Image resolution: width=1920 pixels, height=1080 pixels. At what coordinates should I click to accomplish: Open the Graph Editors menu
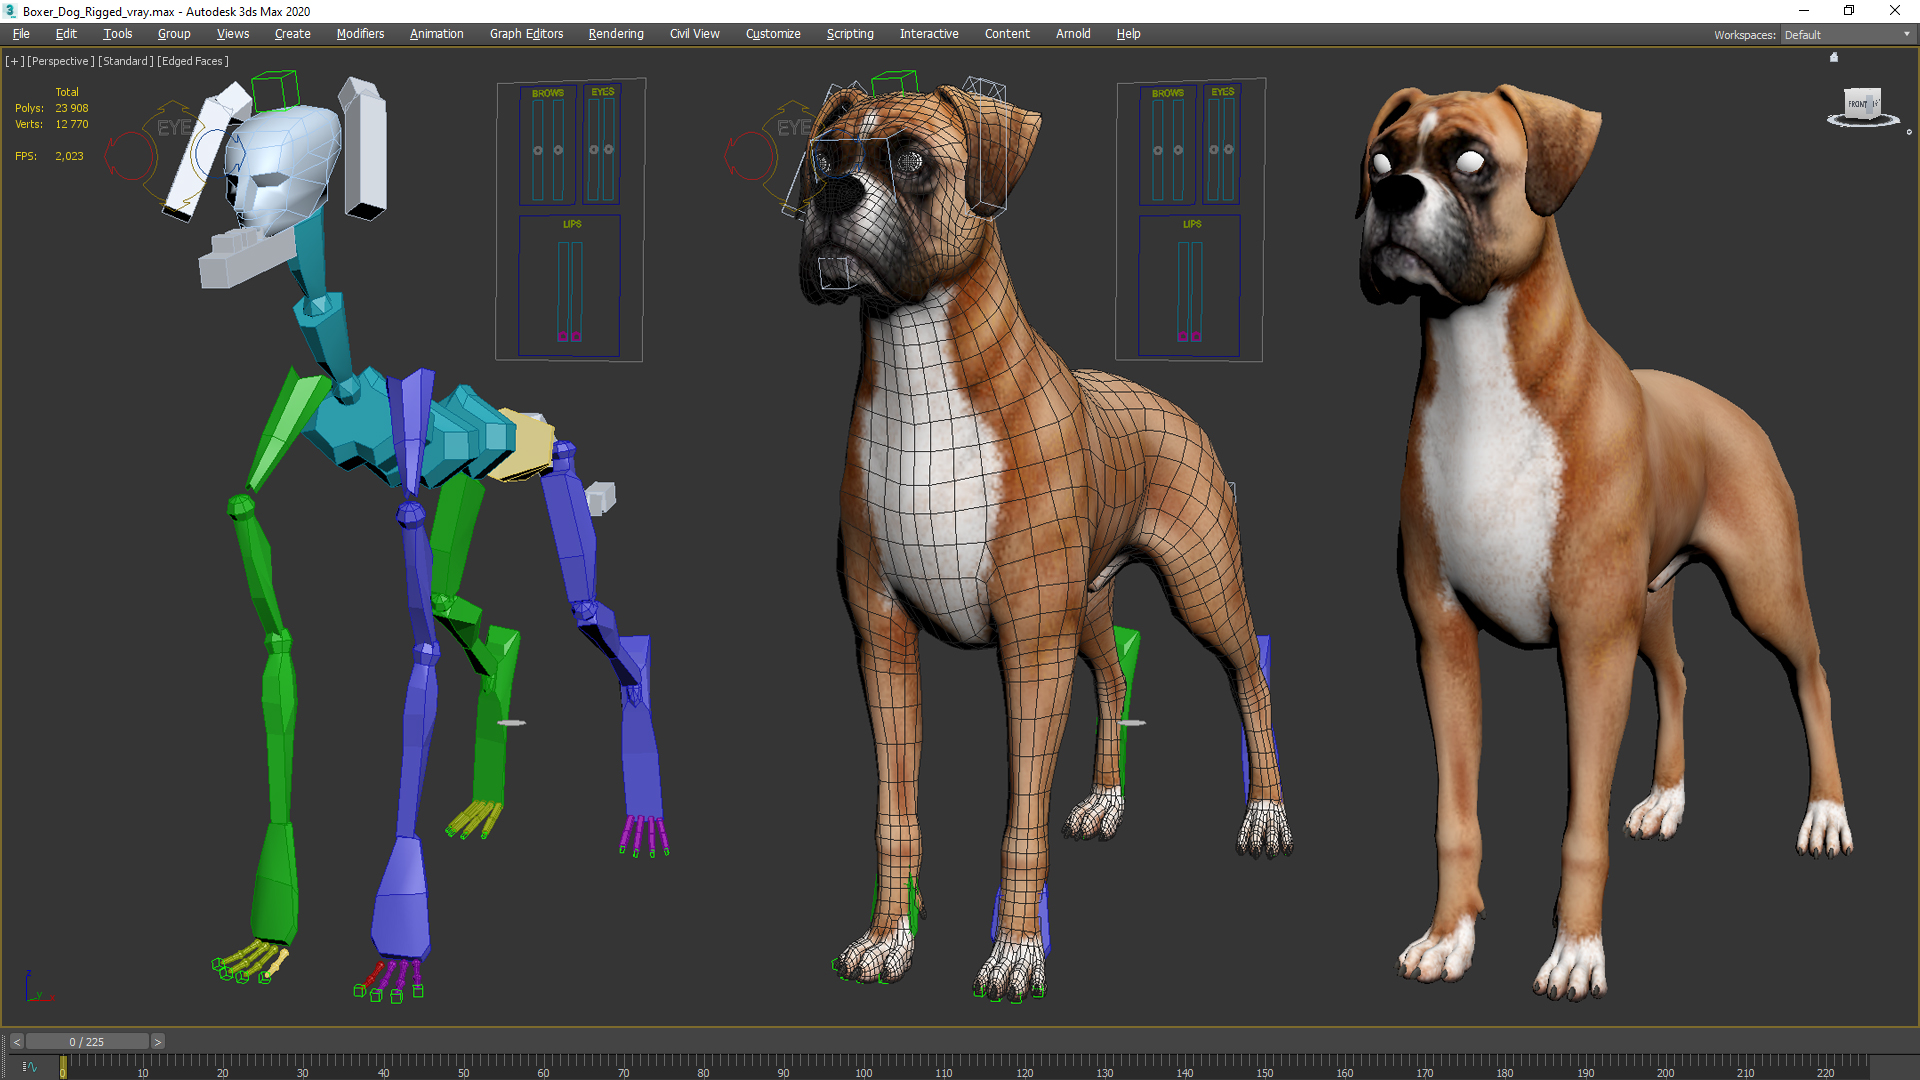pos(526,34)
